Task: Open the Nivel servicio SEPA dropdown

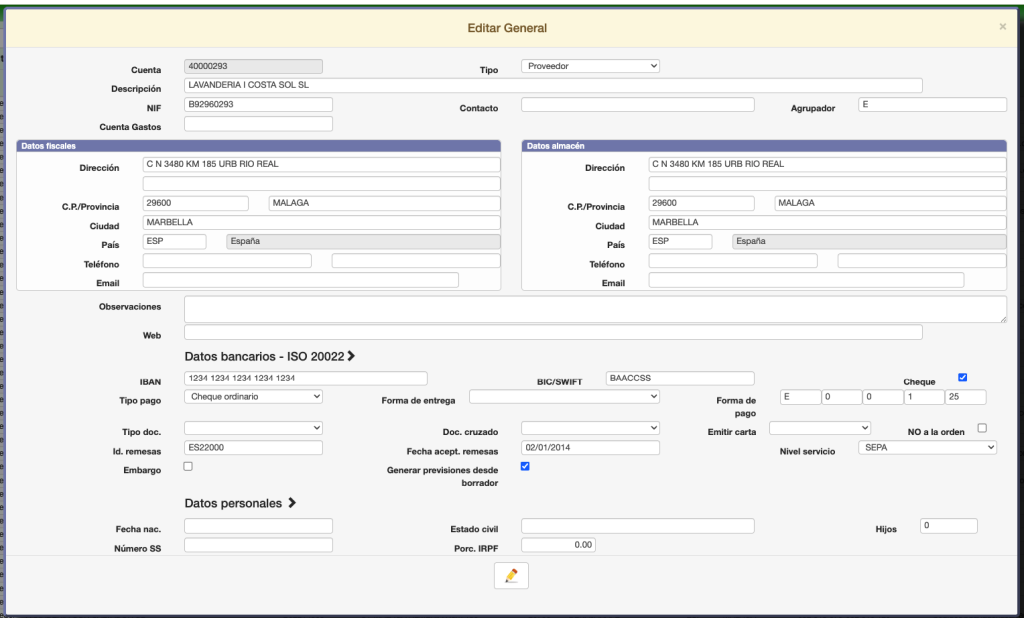Action: click(x=927, y=448)
